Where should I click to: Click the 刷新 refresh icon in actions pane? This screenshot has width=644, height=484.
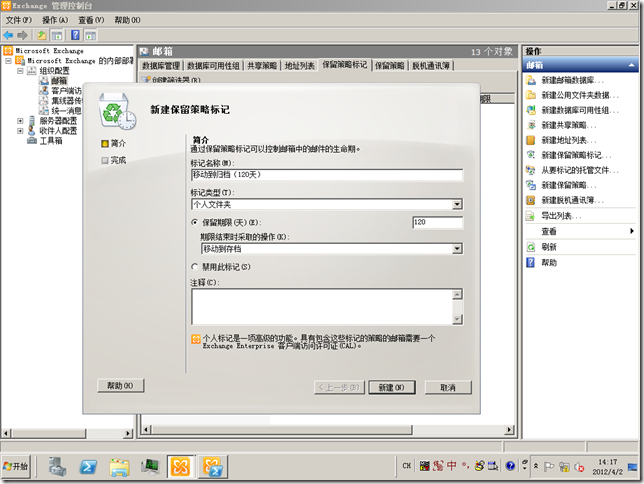(x=530, y=247)
